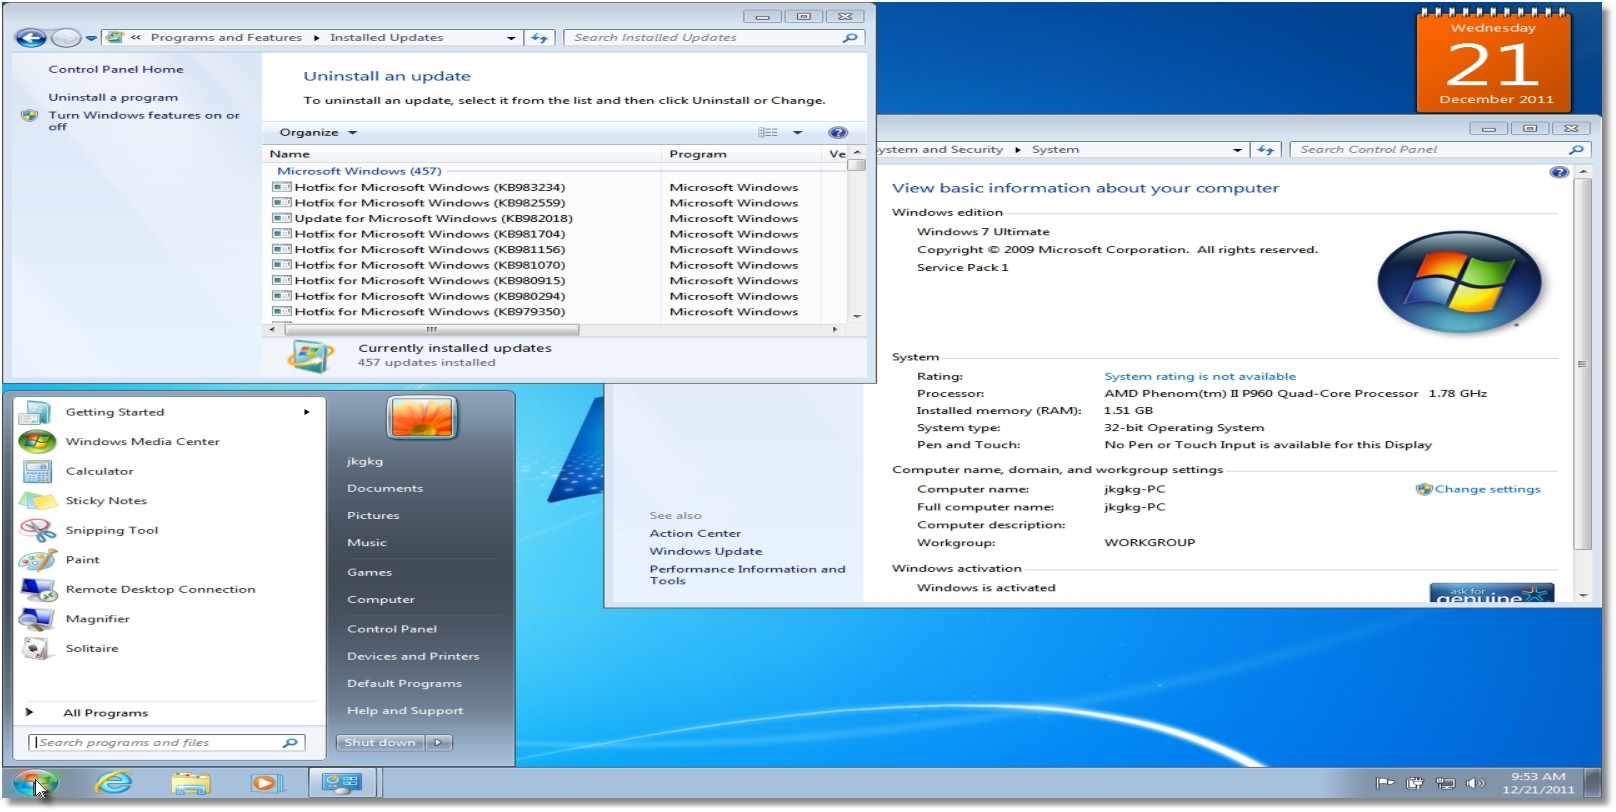Image resolution: width=1616 pixels, height=812 pixels.
Task: Click Search Installed Updates field
Action: (x=714, y=38)
